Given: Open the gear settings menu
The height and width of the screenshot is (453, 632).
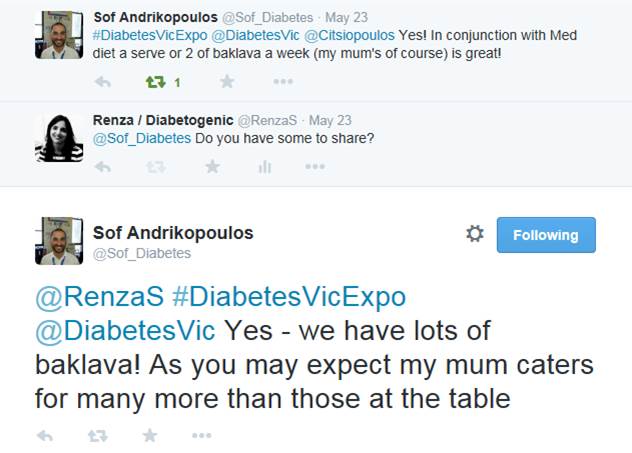Looking at the screenshot, I should click(475, 234).
